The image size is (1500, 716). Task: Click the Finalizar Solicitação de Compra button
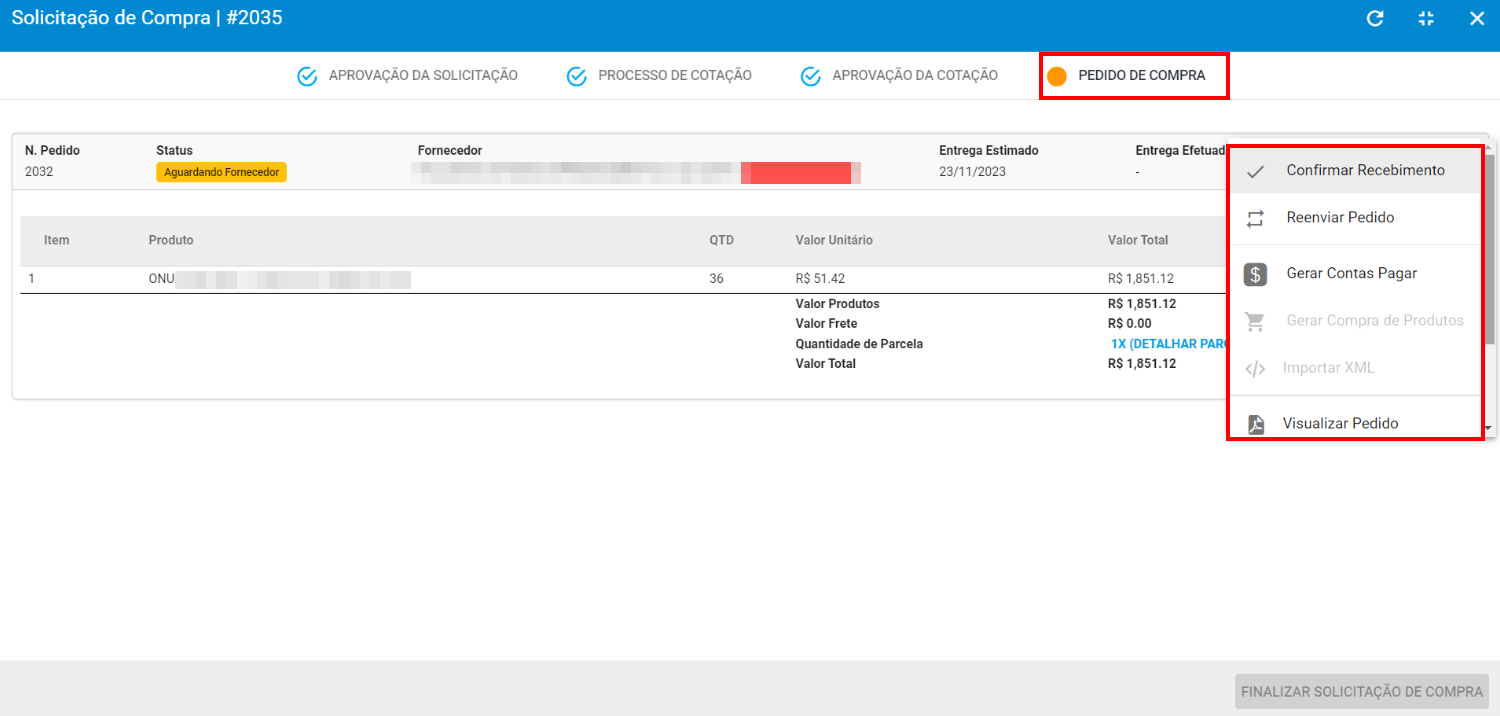pos(1362,692)
